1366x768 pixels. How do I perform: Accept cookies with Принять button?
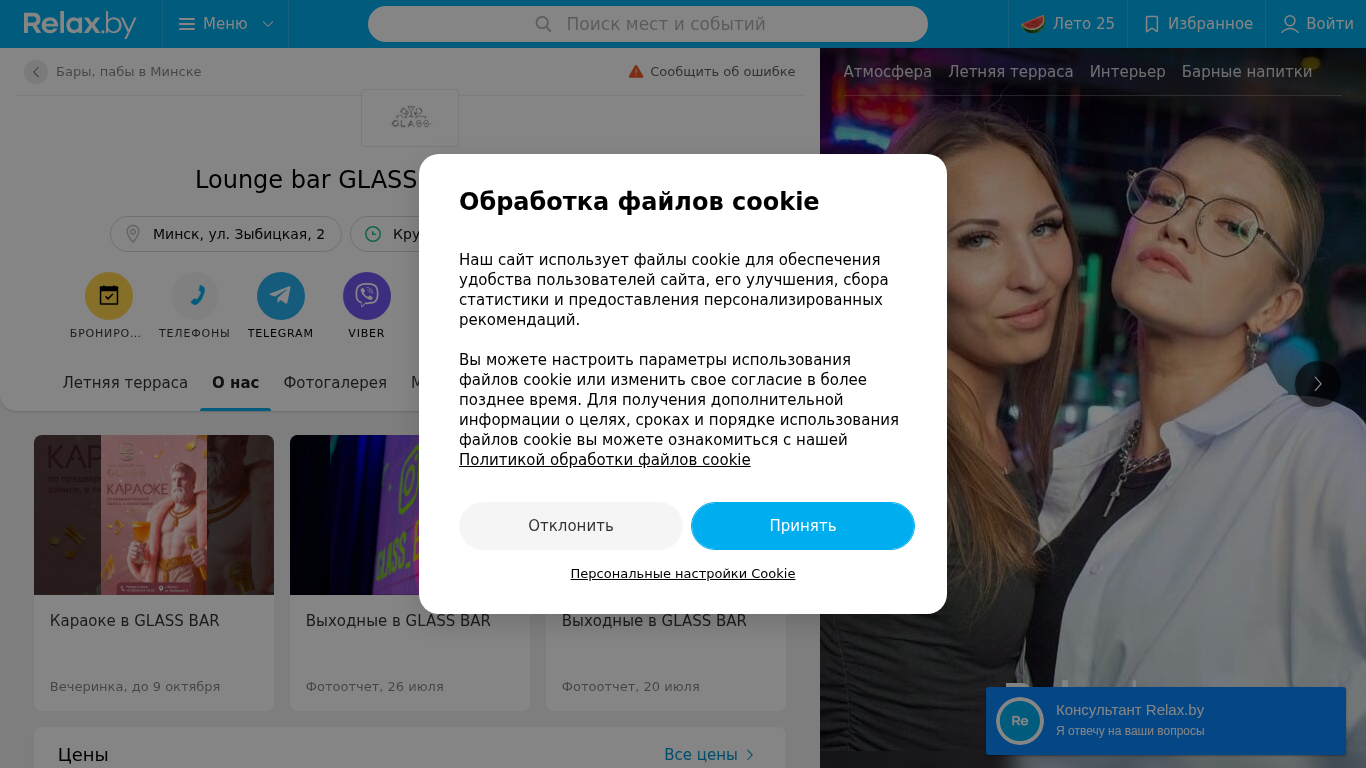tap(803, 526)
